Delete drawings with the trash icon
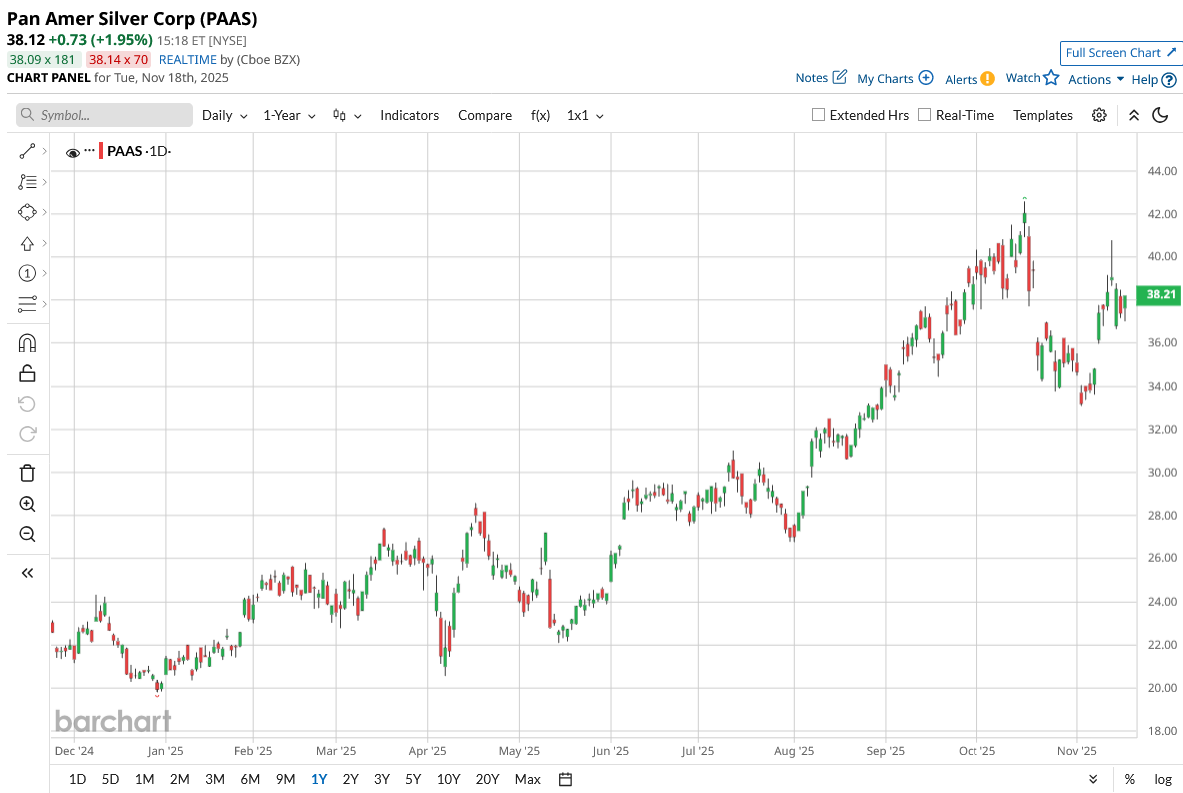The image size is (1183, 793). click(27, 473)
